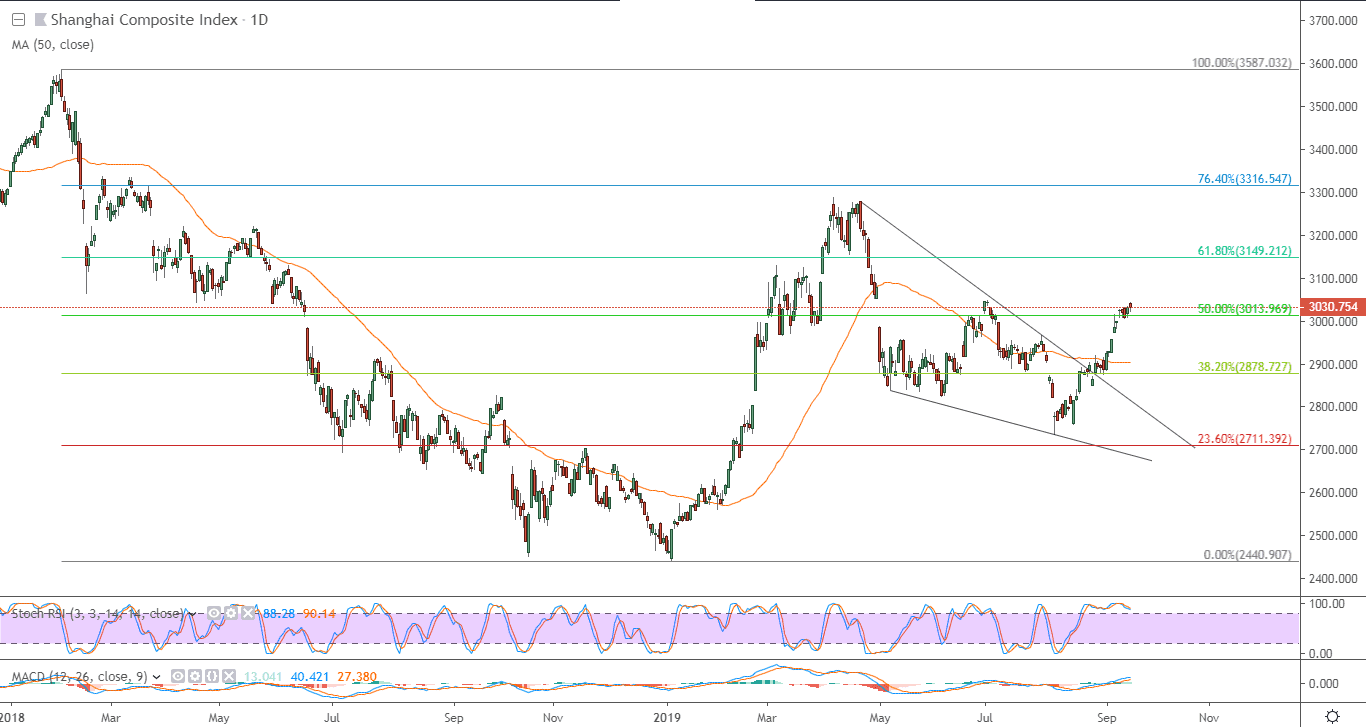Select the MA (50, close) indicator label
The width and height of the screenshot is (1366, 727).
click(52, 44)
